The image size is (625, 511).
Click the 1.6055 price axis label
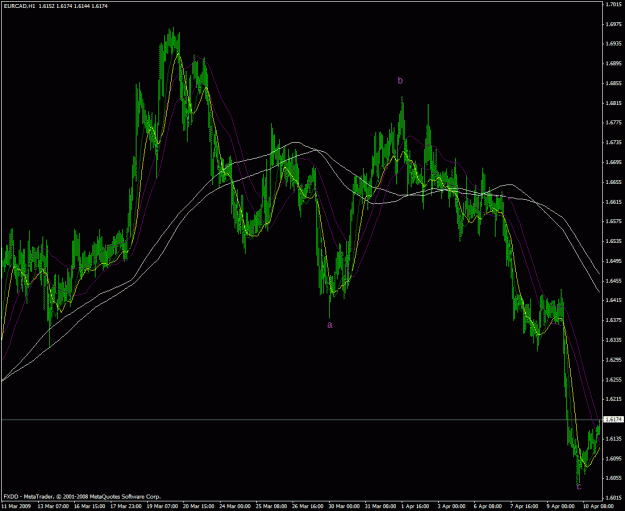tap(614, 478)
